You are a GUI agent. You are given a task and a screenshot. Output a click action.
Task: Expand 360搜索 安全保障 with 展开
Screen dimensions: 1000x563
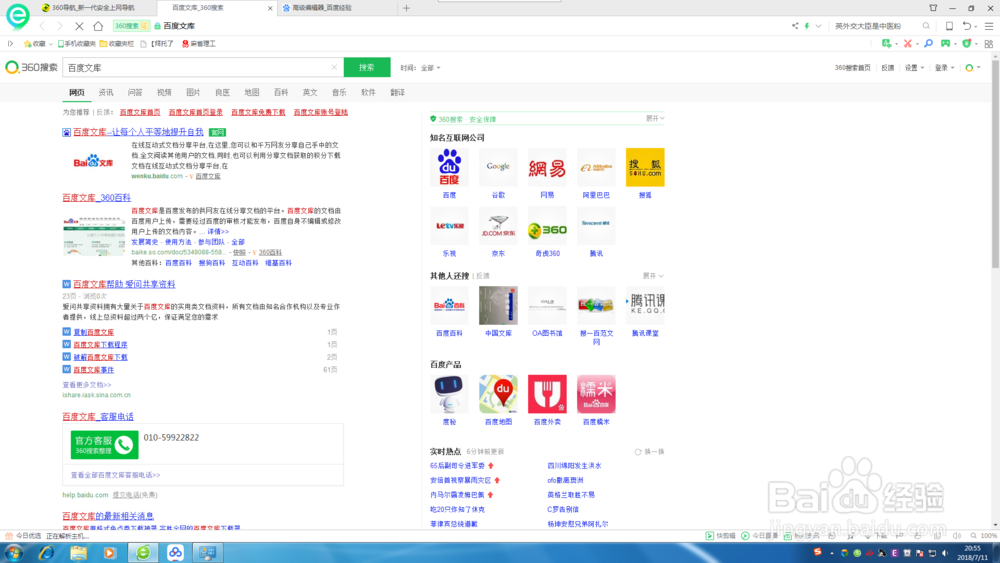click(x=655, y=119)
